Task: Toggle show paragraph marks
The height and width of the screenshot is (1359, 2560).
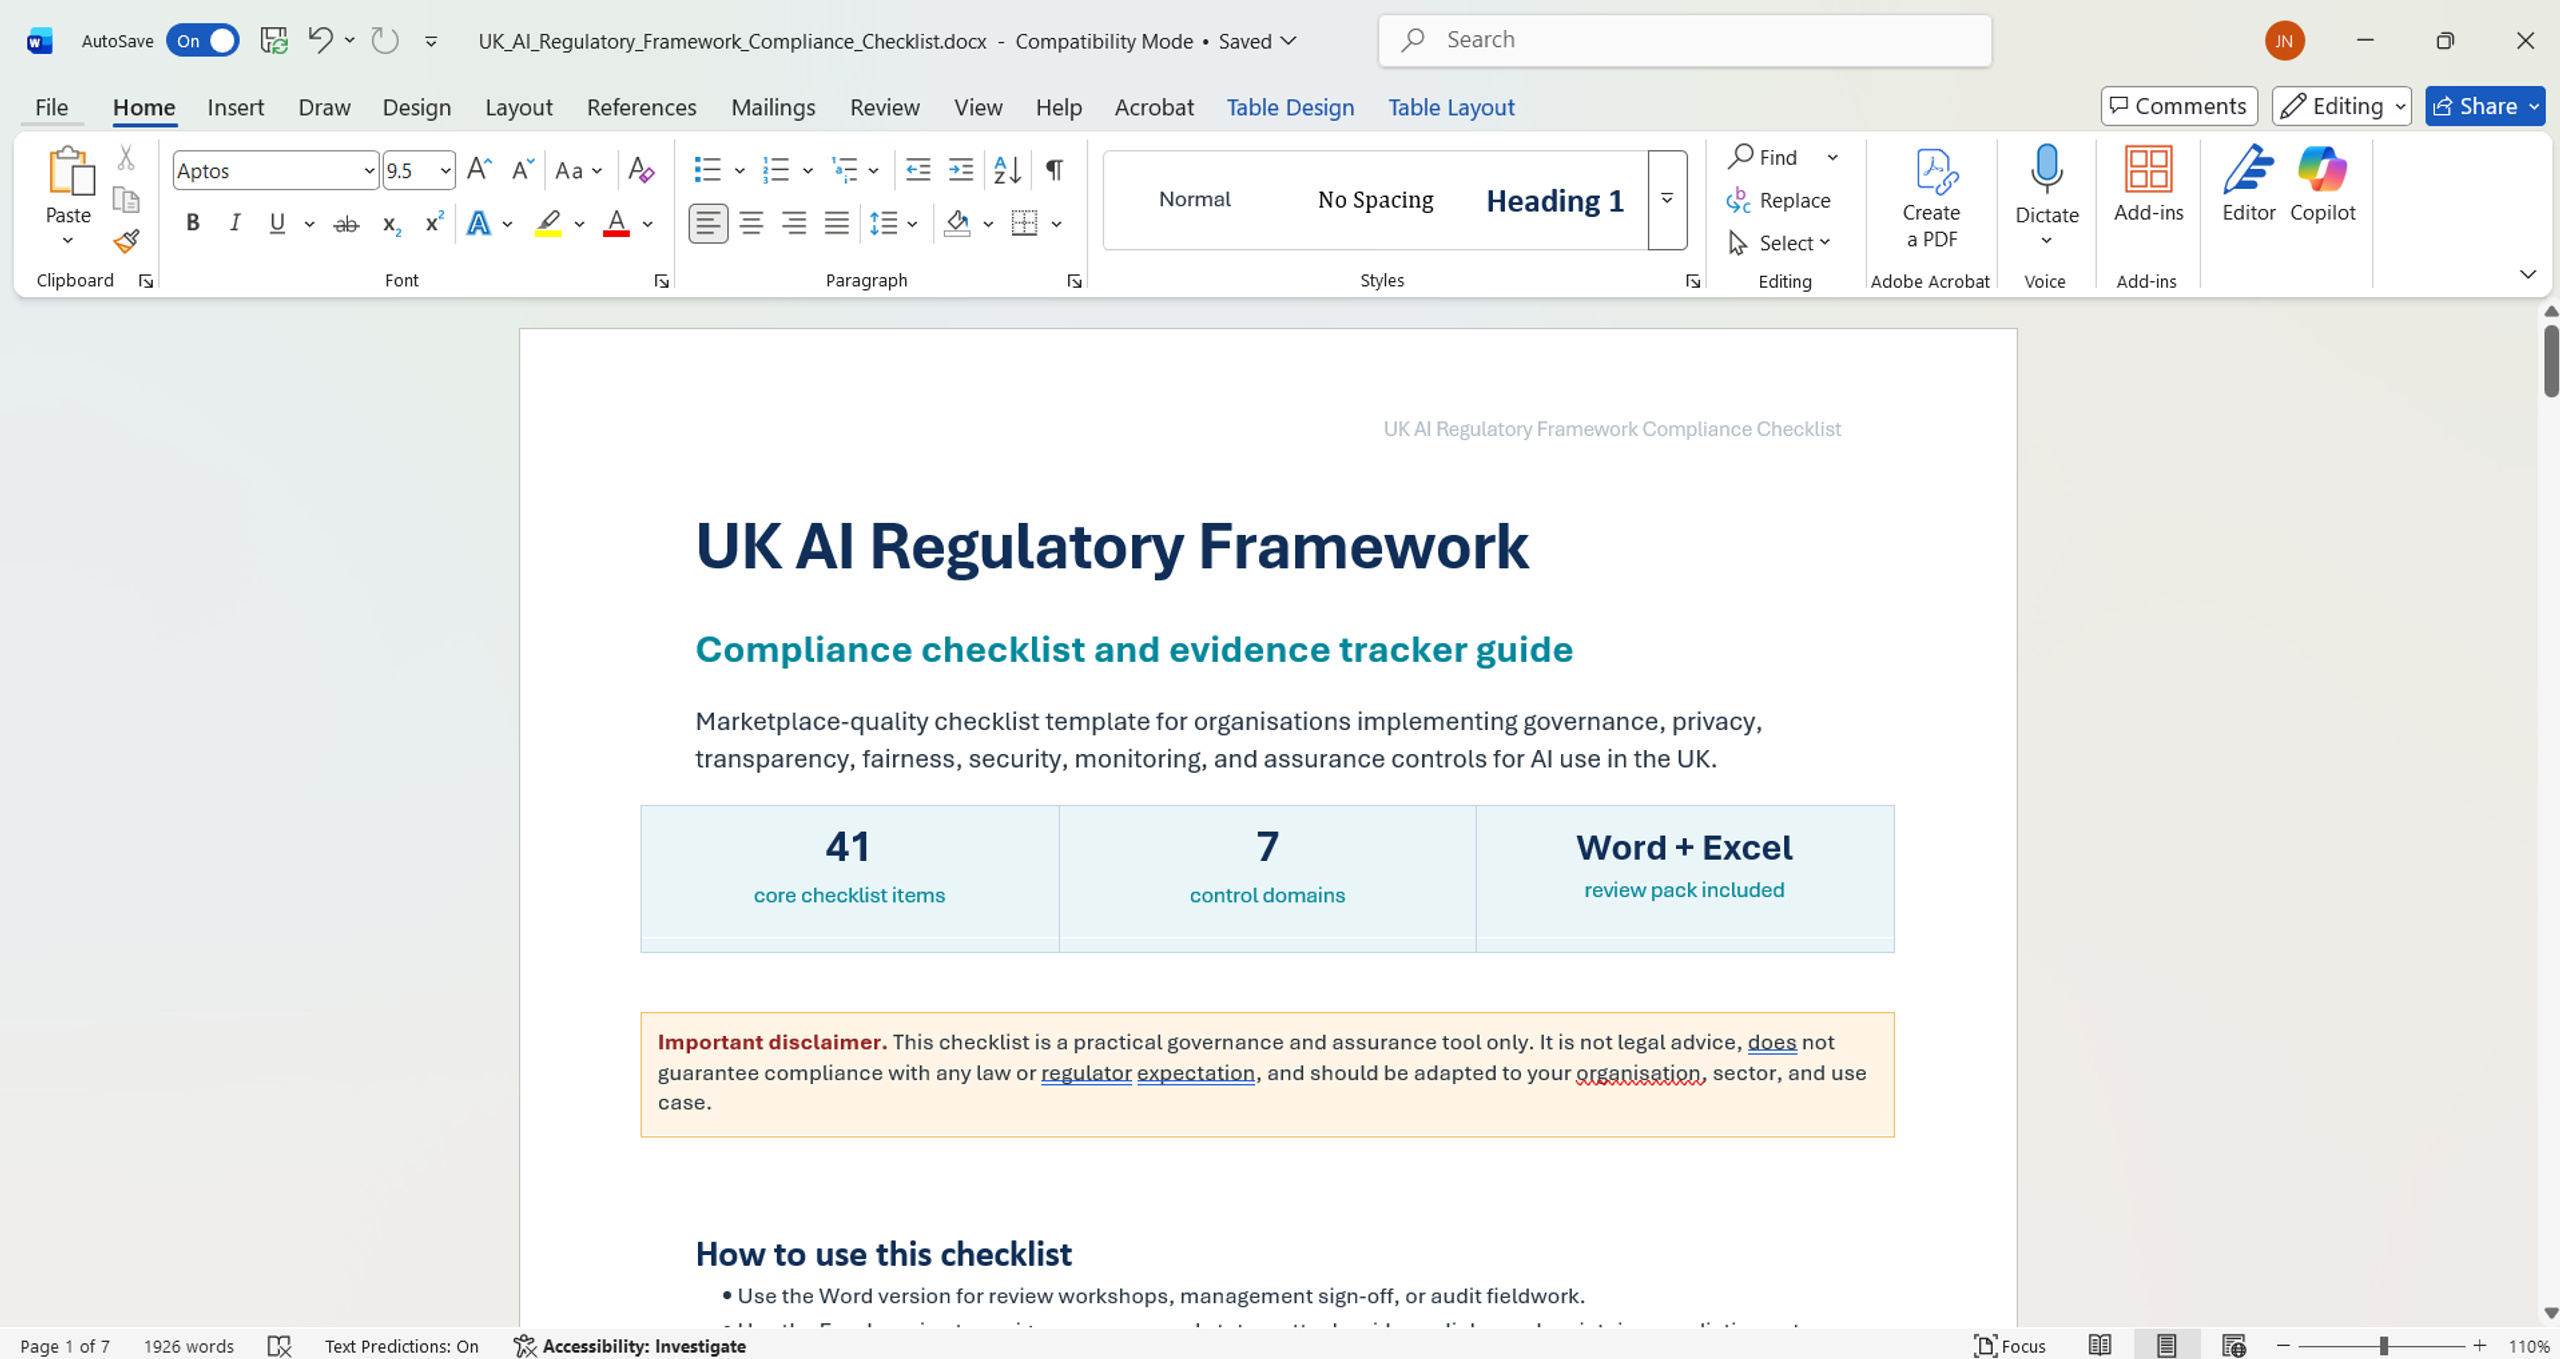Action: point(1054,170)
